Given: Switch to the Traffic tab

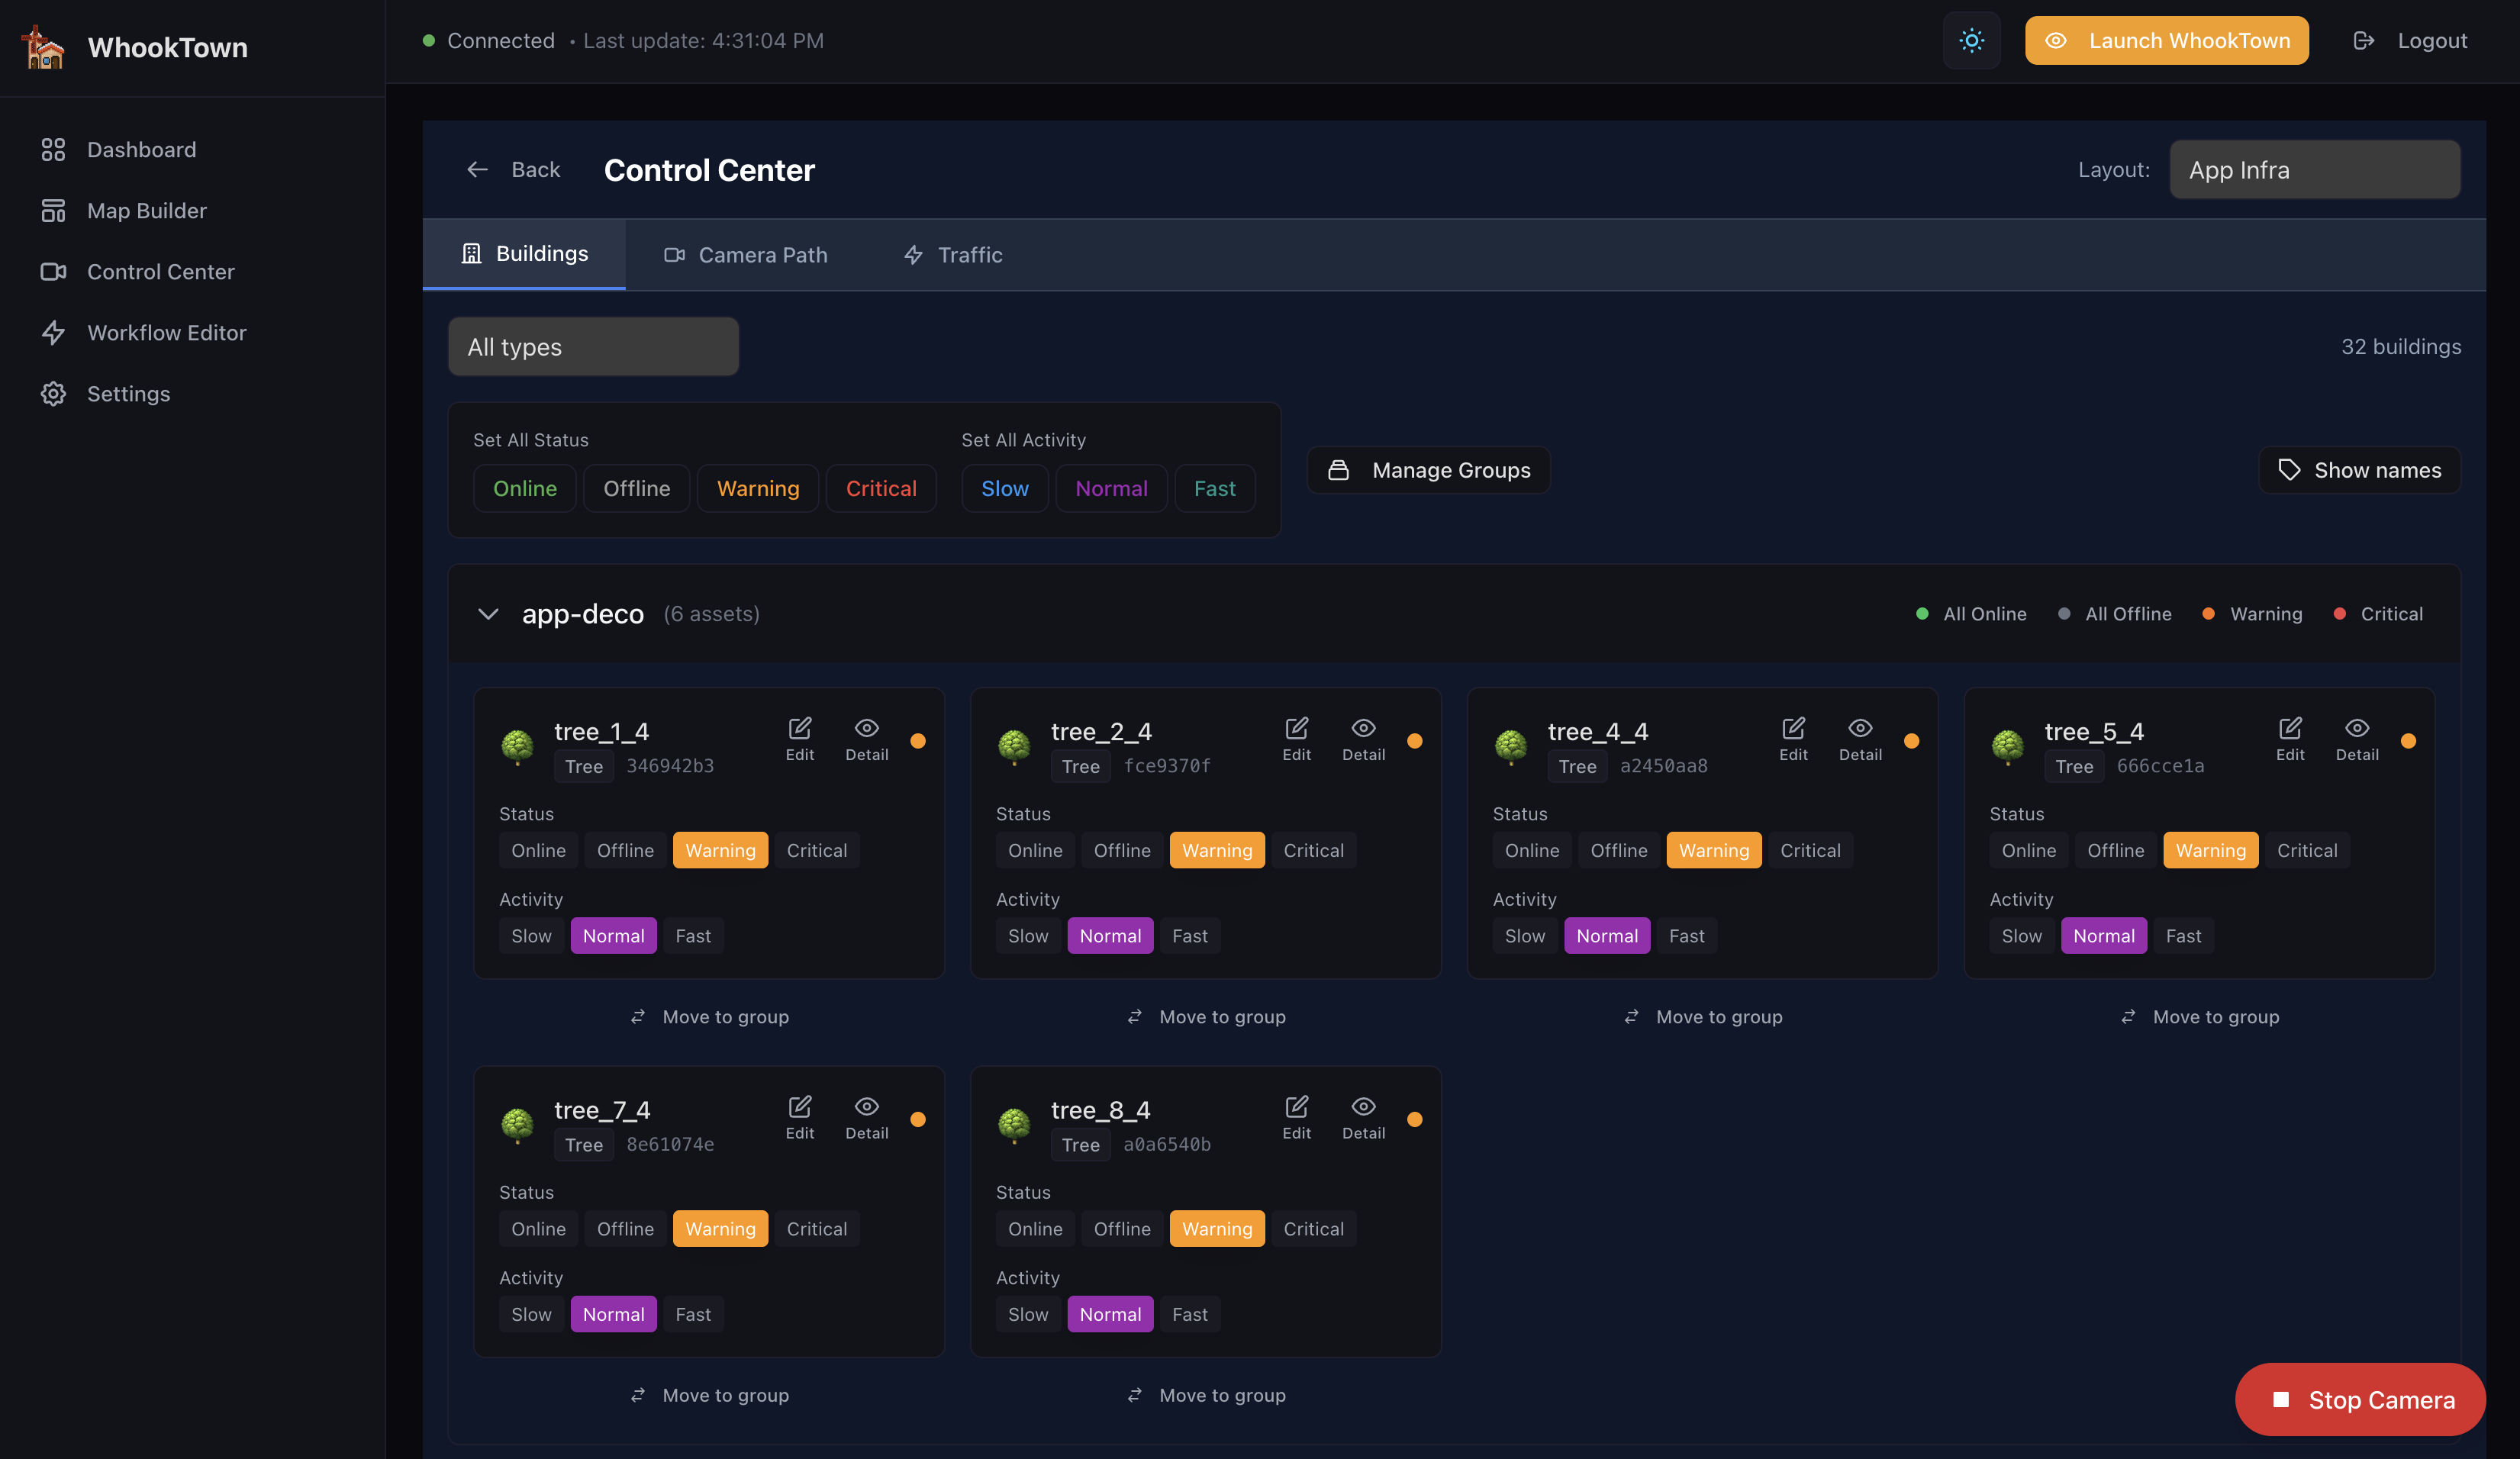Looking at the screenshot, I should coord(952,255).
